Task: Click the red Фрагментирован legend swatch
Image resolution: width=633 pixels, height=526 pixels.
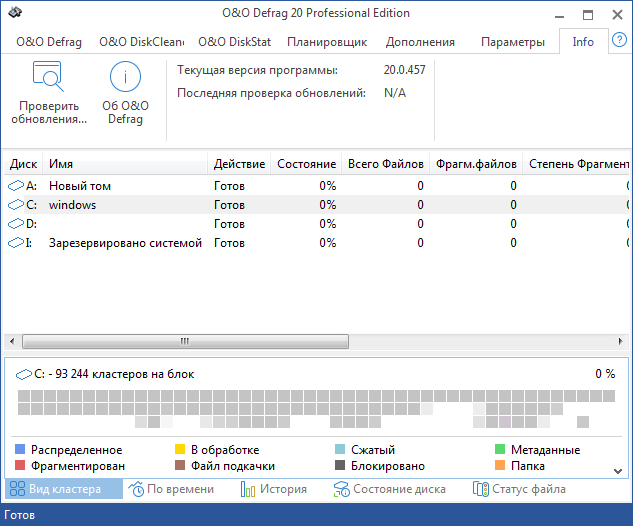Action: point(20,465)
